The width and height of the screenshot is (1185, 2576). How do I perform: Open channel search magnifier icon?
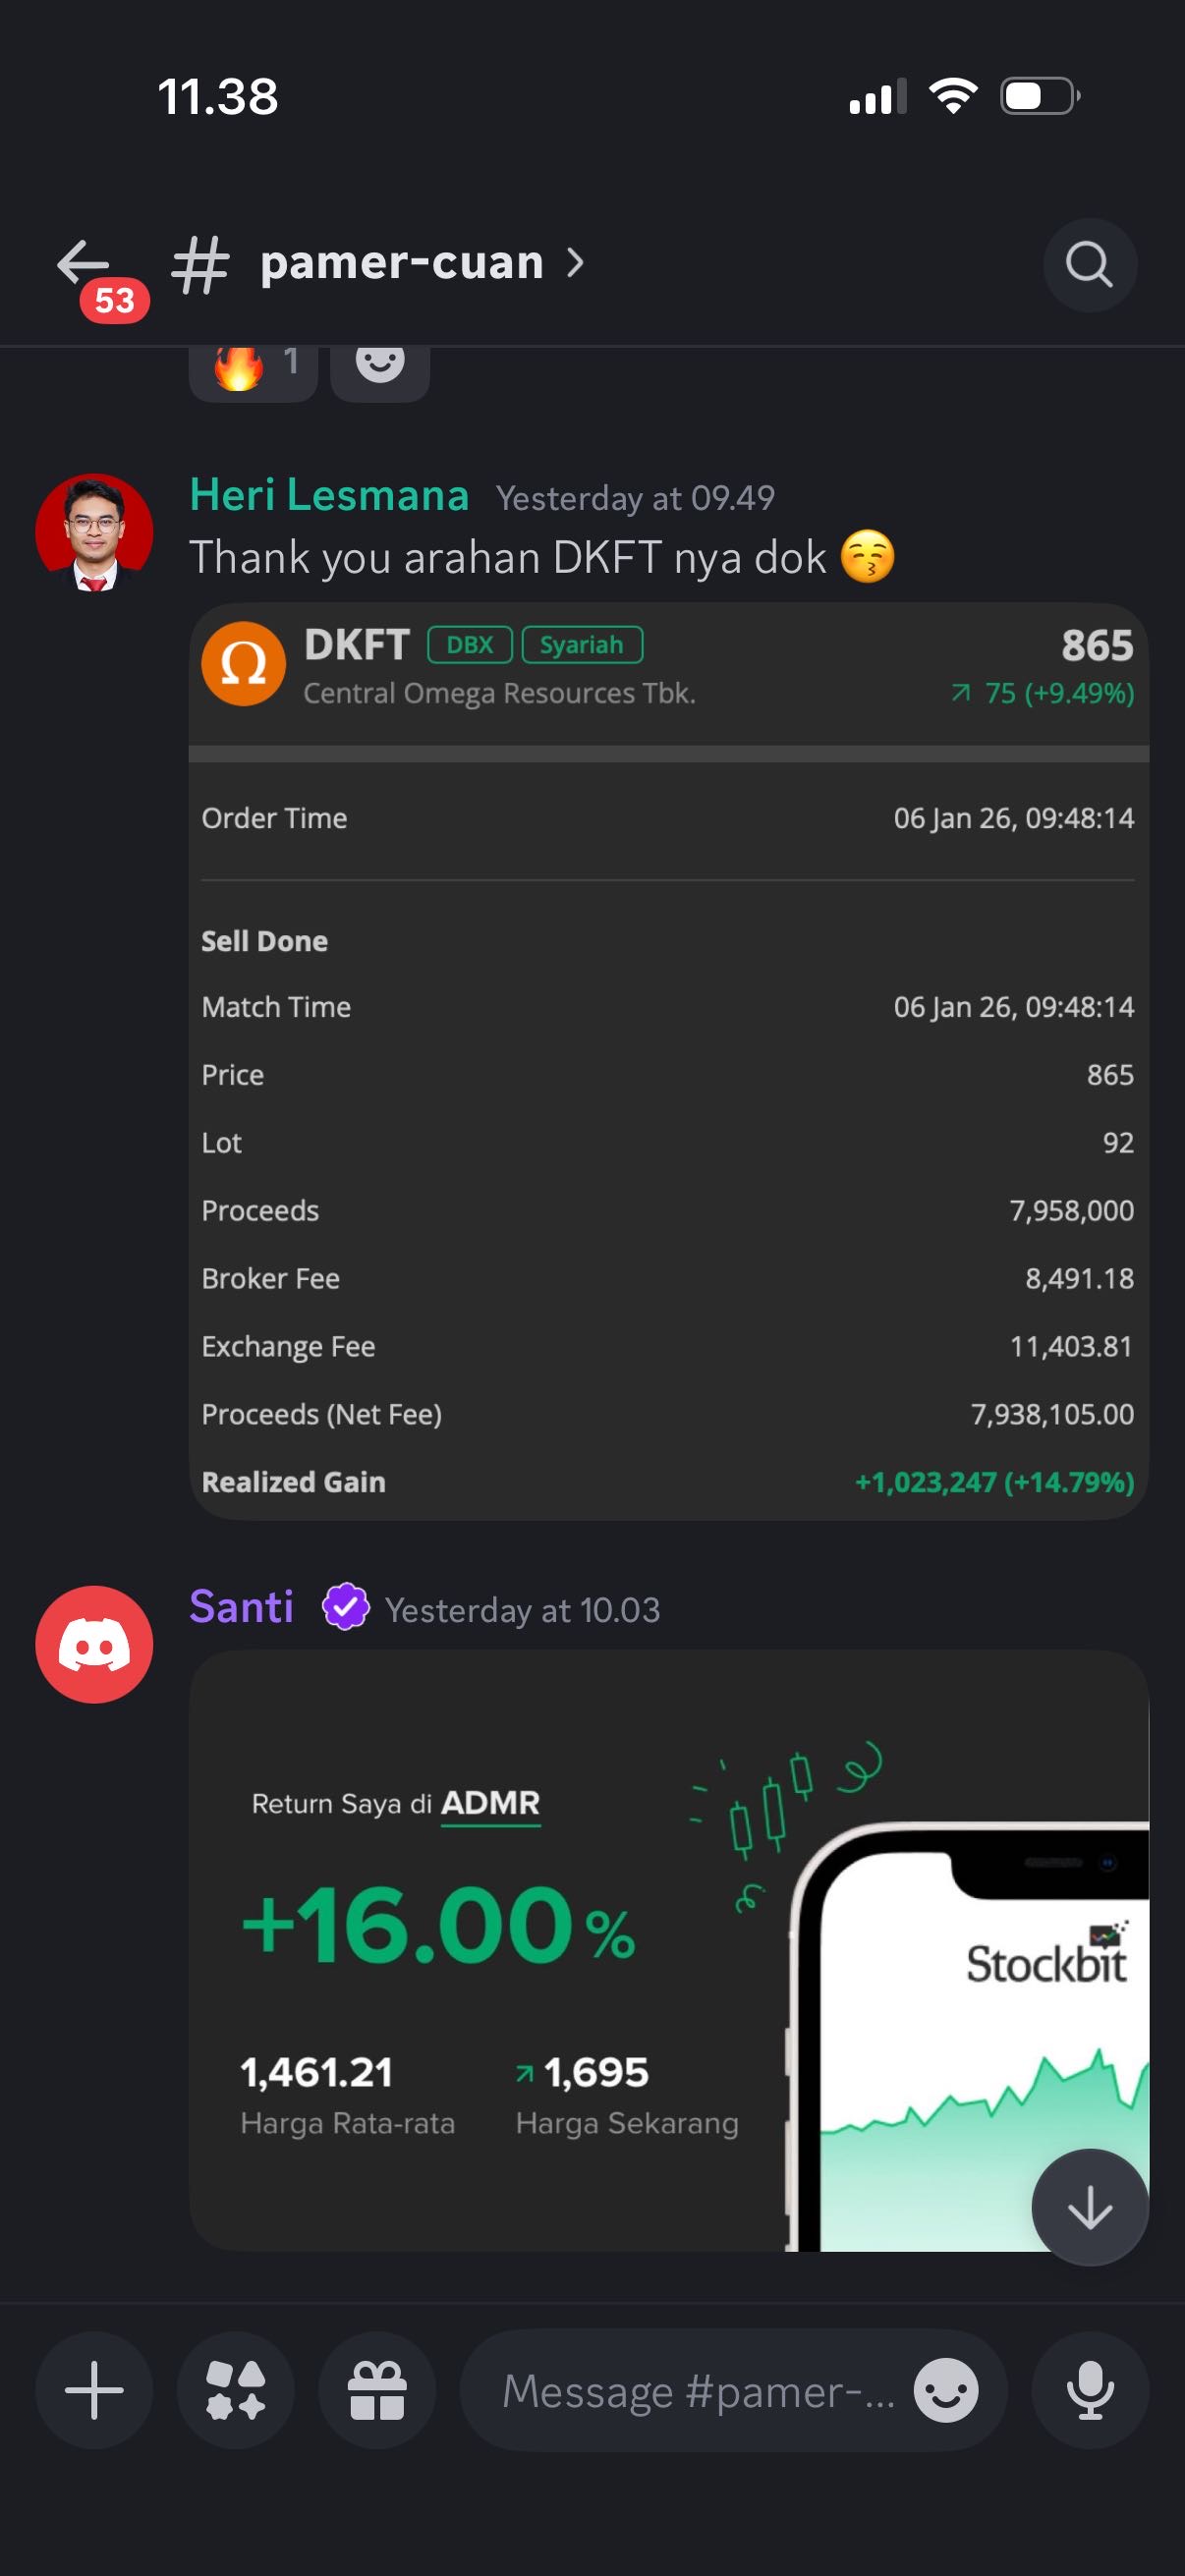click(x=1089, y=265)
